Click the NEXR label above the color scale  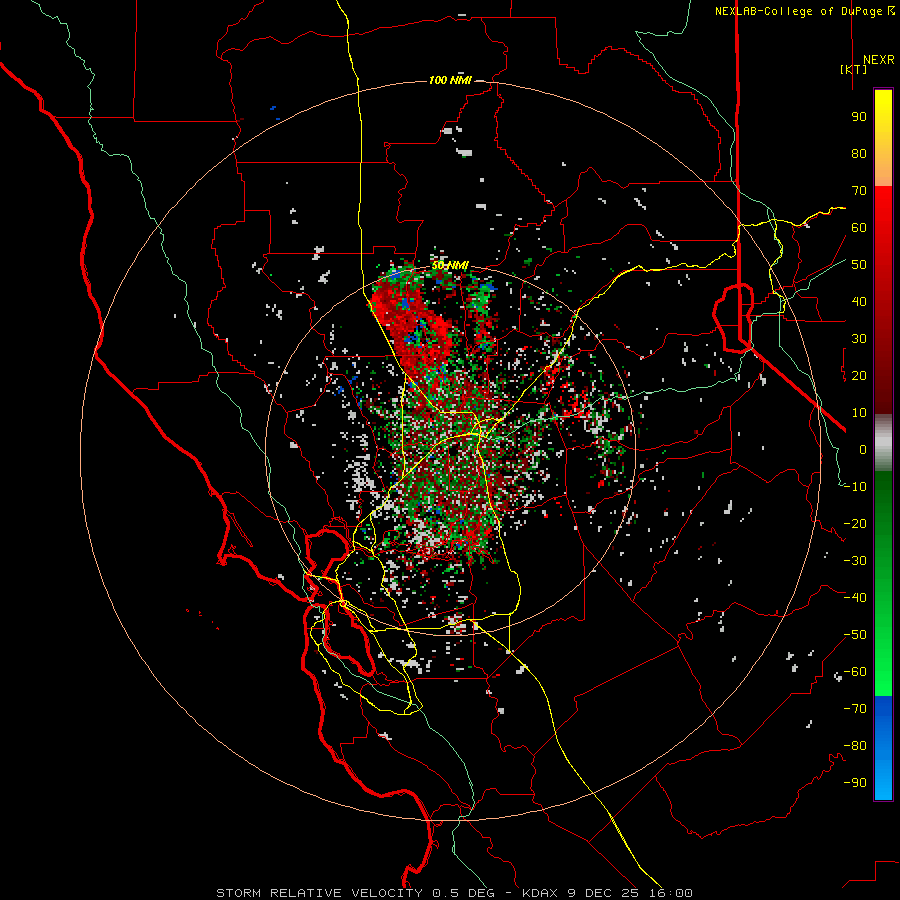pos(879,60)
